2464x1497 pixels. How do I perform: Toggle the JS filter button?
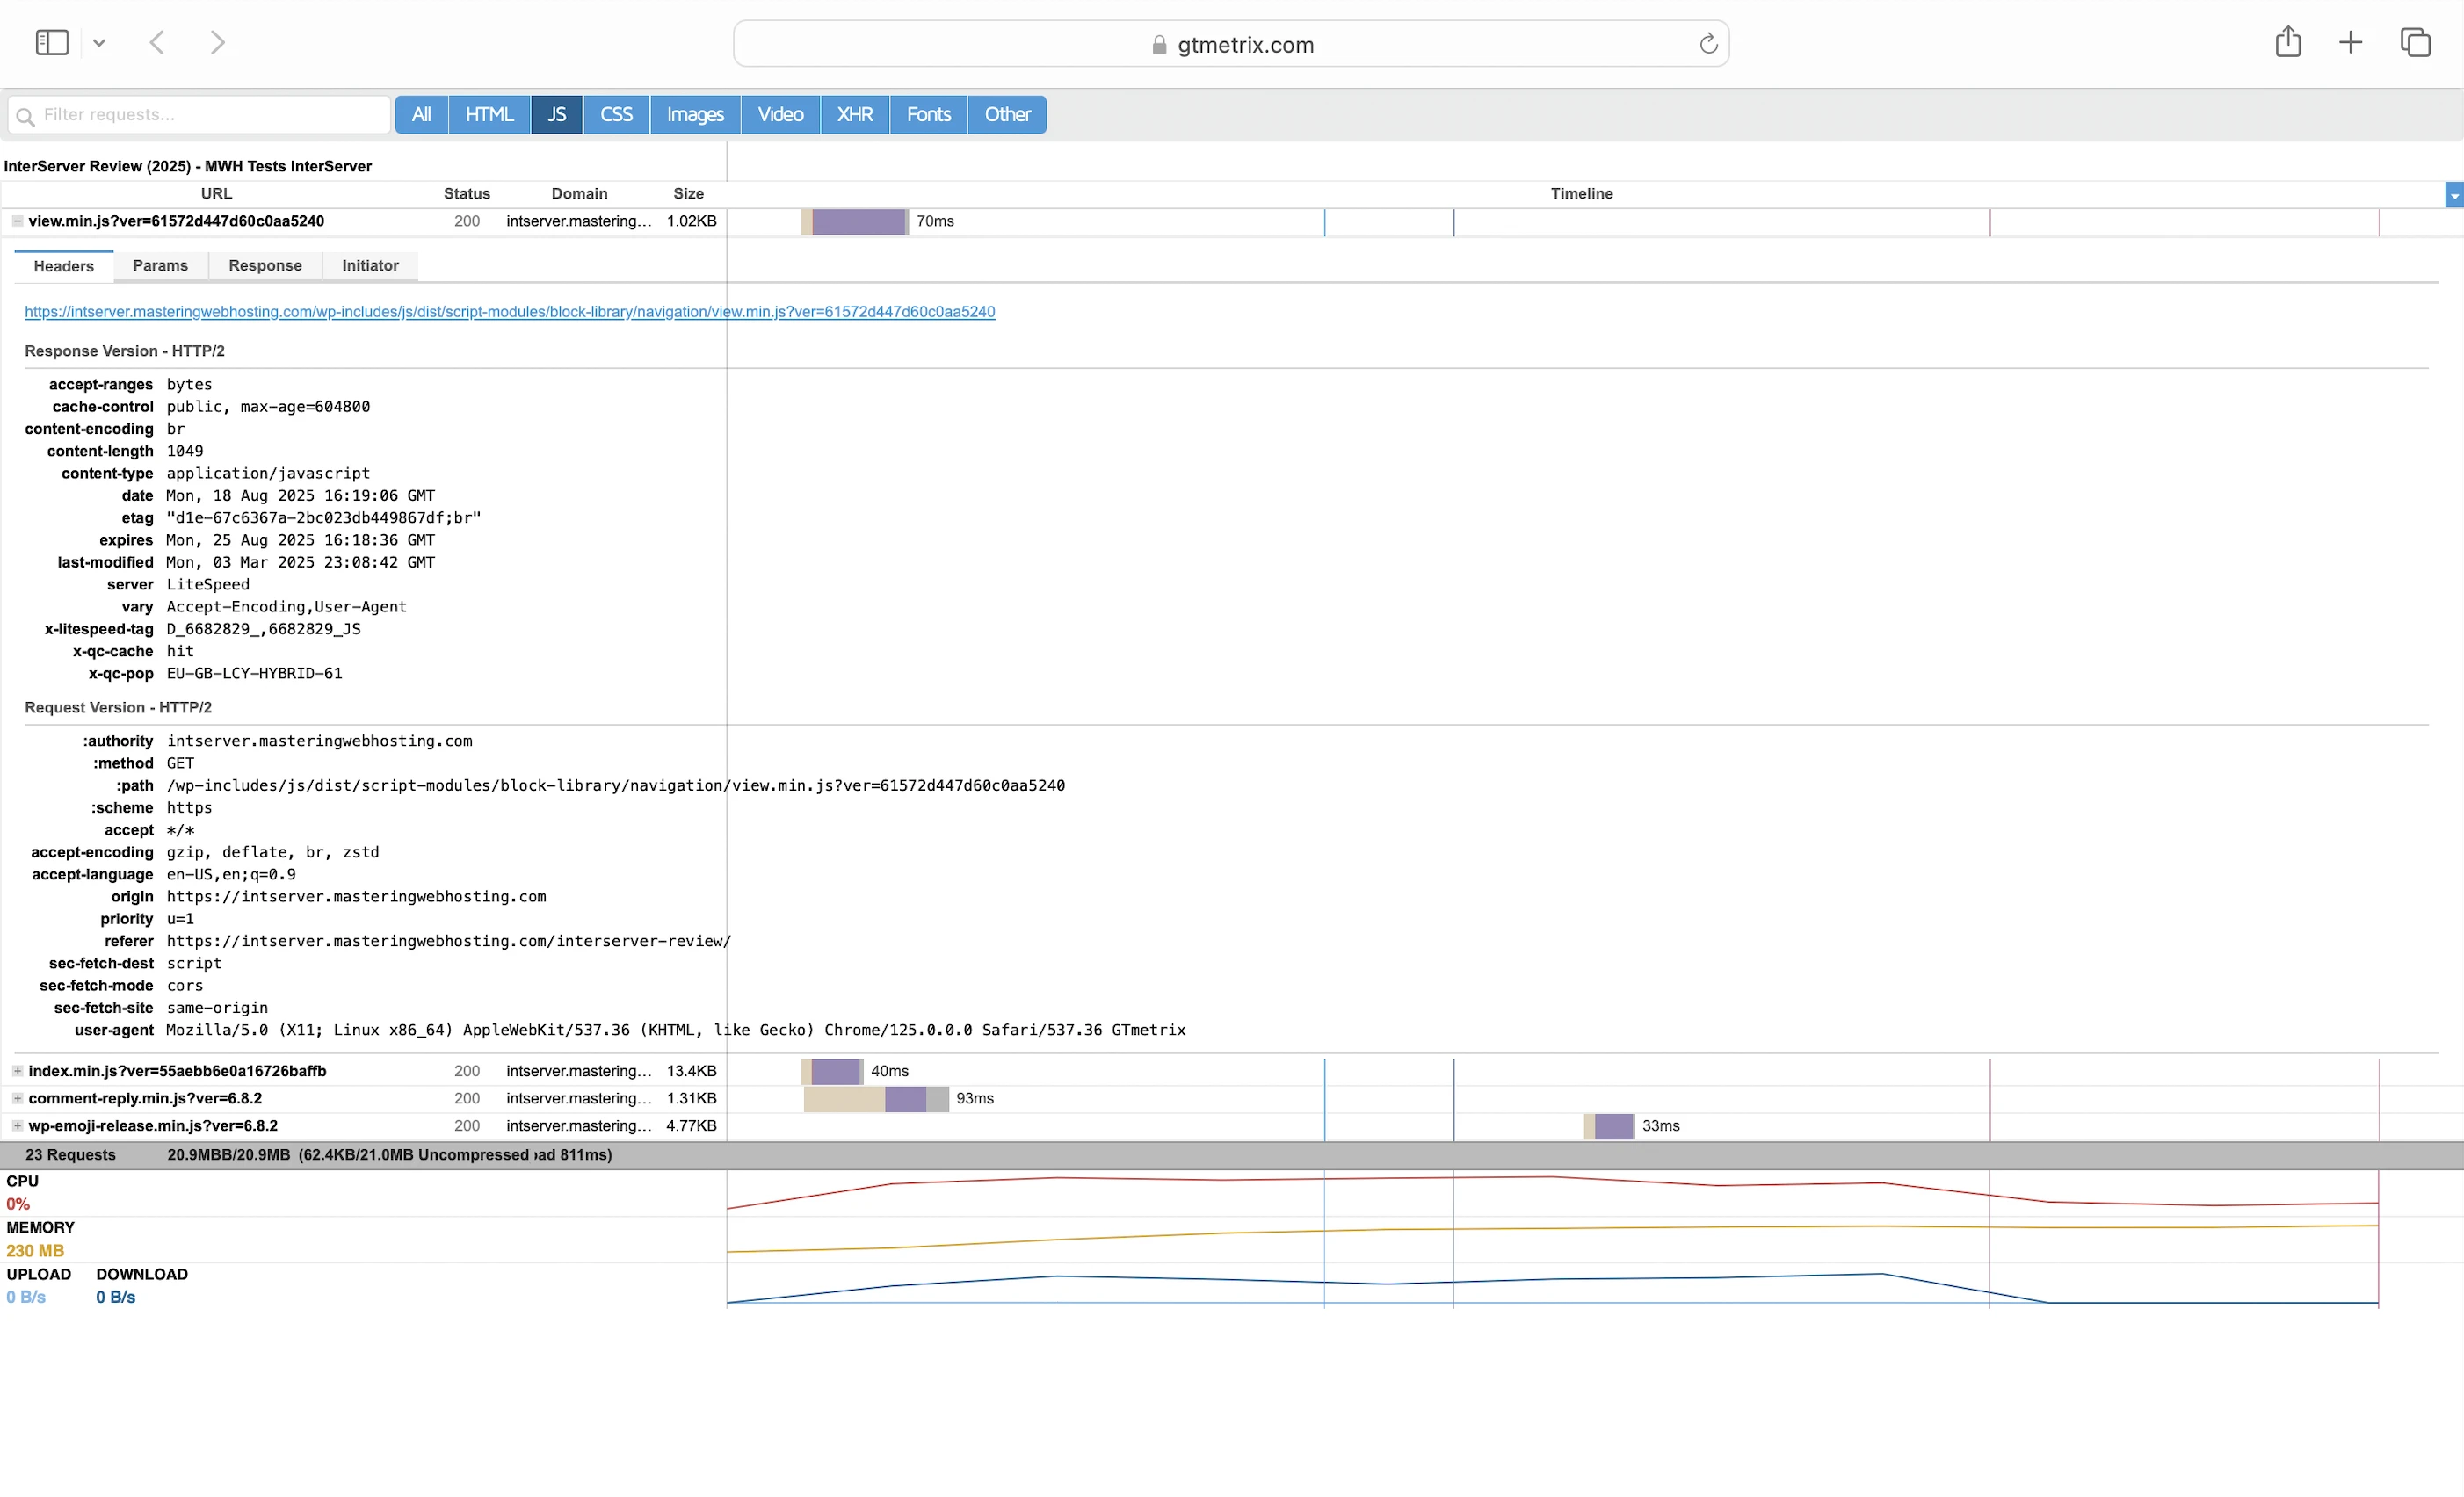point(556,114)
